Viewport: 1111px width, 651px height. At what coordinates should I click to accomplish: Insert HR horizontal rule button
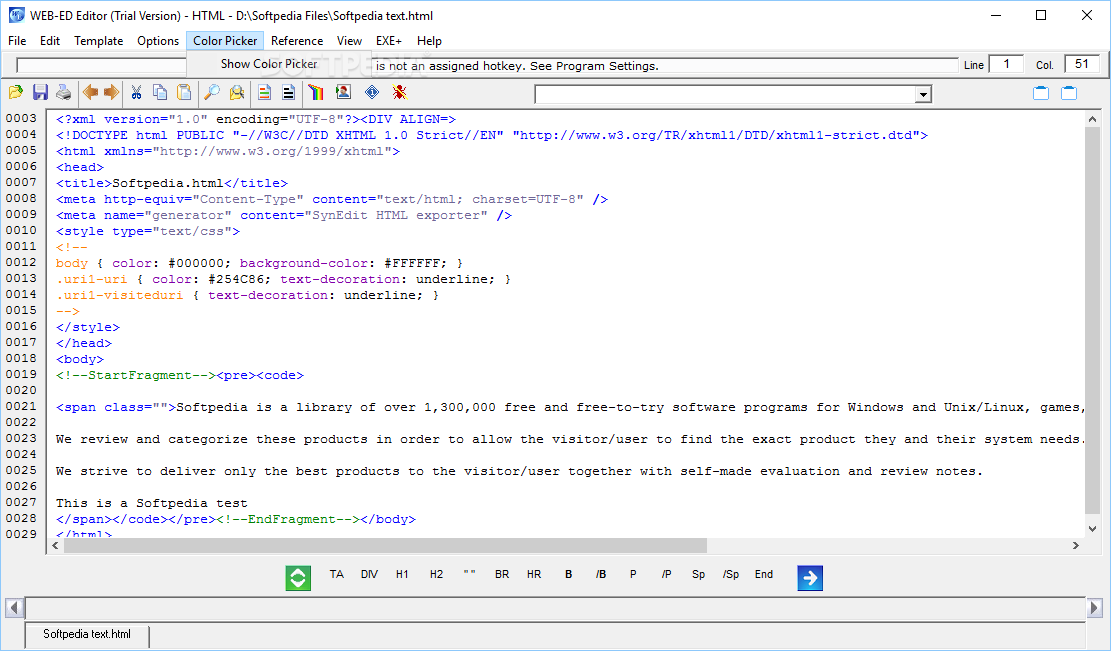click(x=534, y=574)
